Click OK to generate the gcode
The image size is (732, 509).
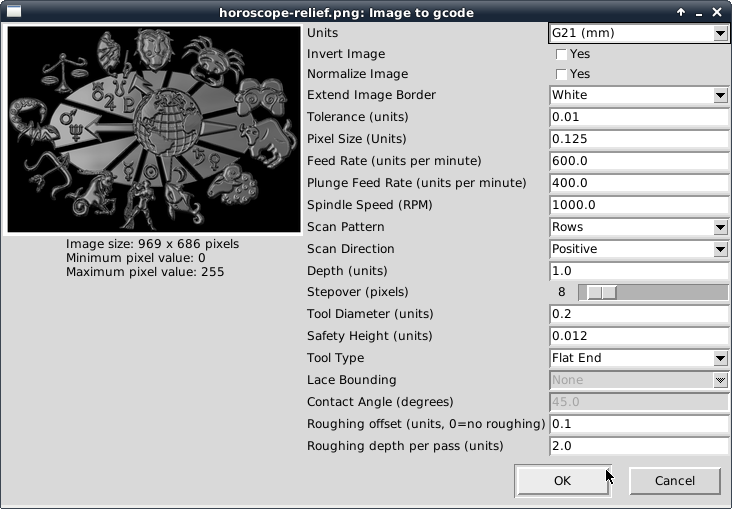(x=562, y=481)
